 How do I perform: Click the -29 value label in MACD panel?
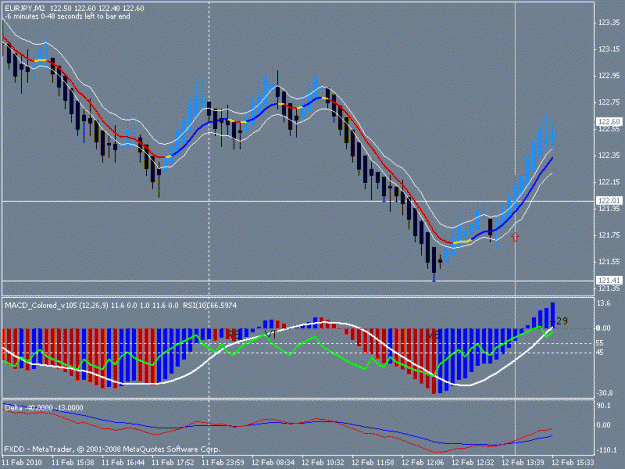coord(561,321)
